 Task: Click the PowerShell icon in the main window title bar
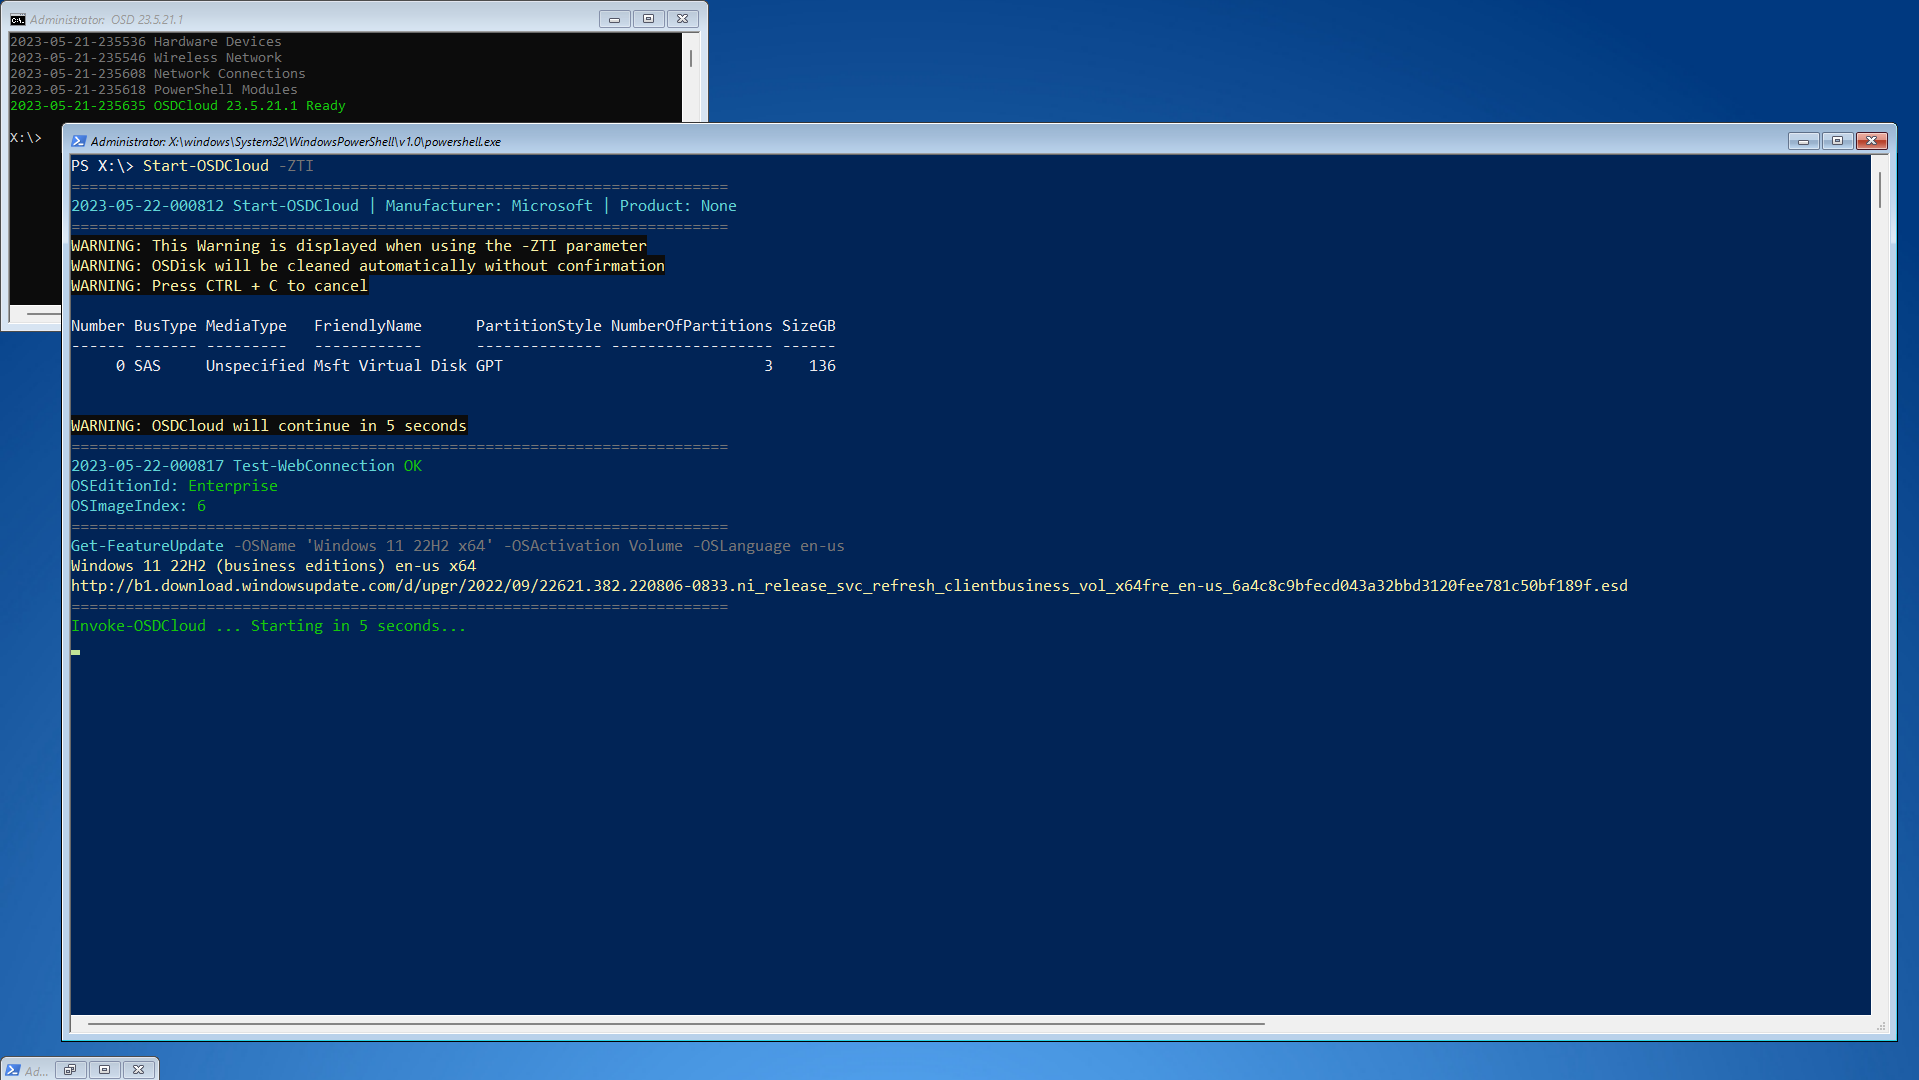[78, 141]
